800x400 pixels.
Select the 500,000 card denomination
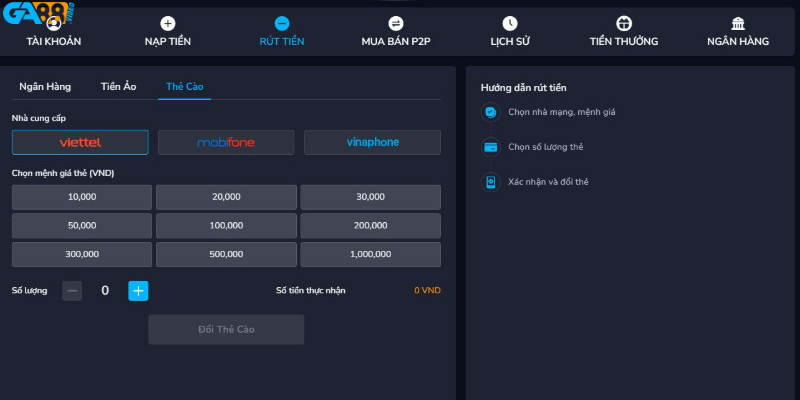tap(226, 254)
